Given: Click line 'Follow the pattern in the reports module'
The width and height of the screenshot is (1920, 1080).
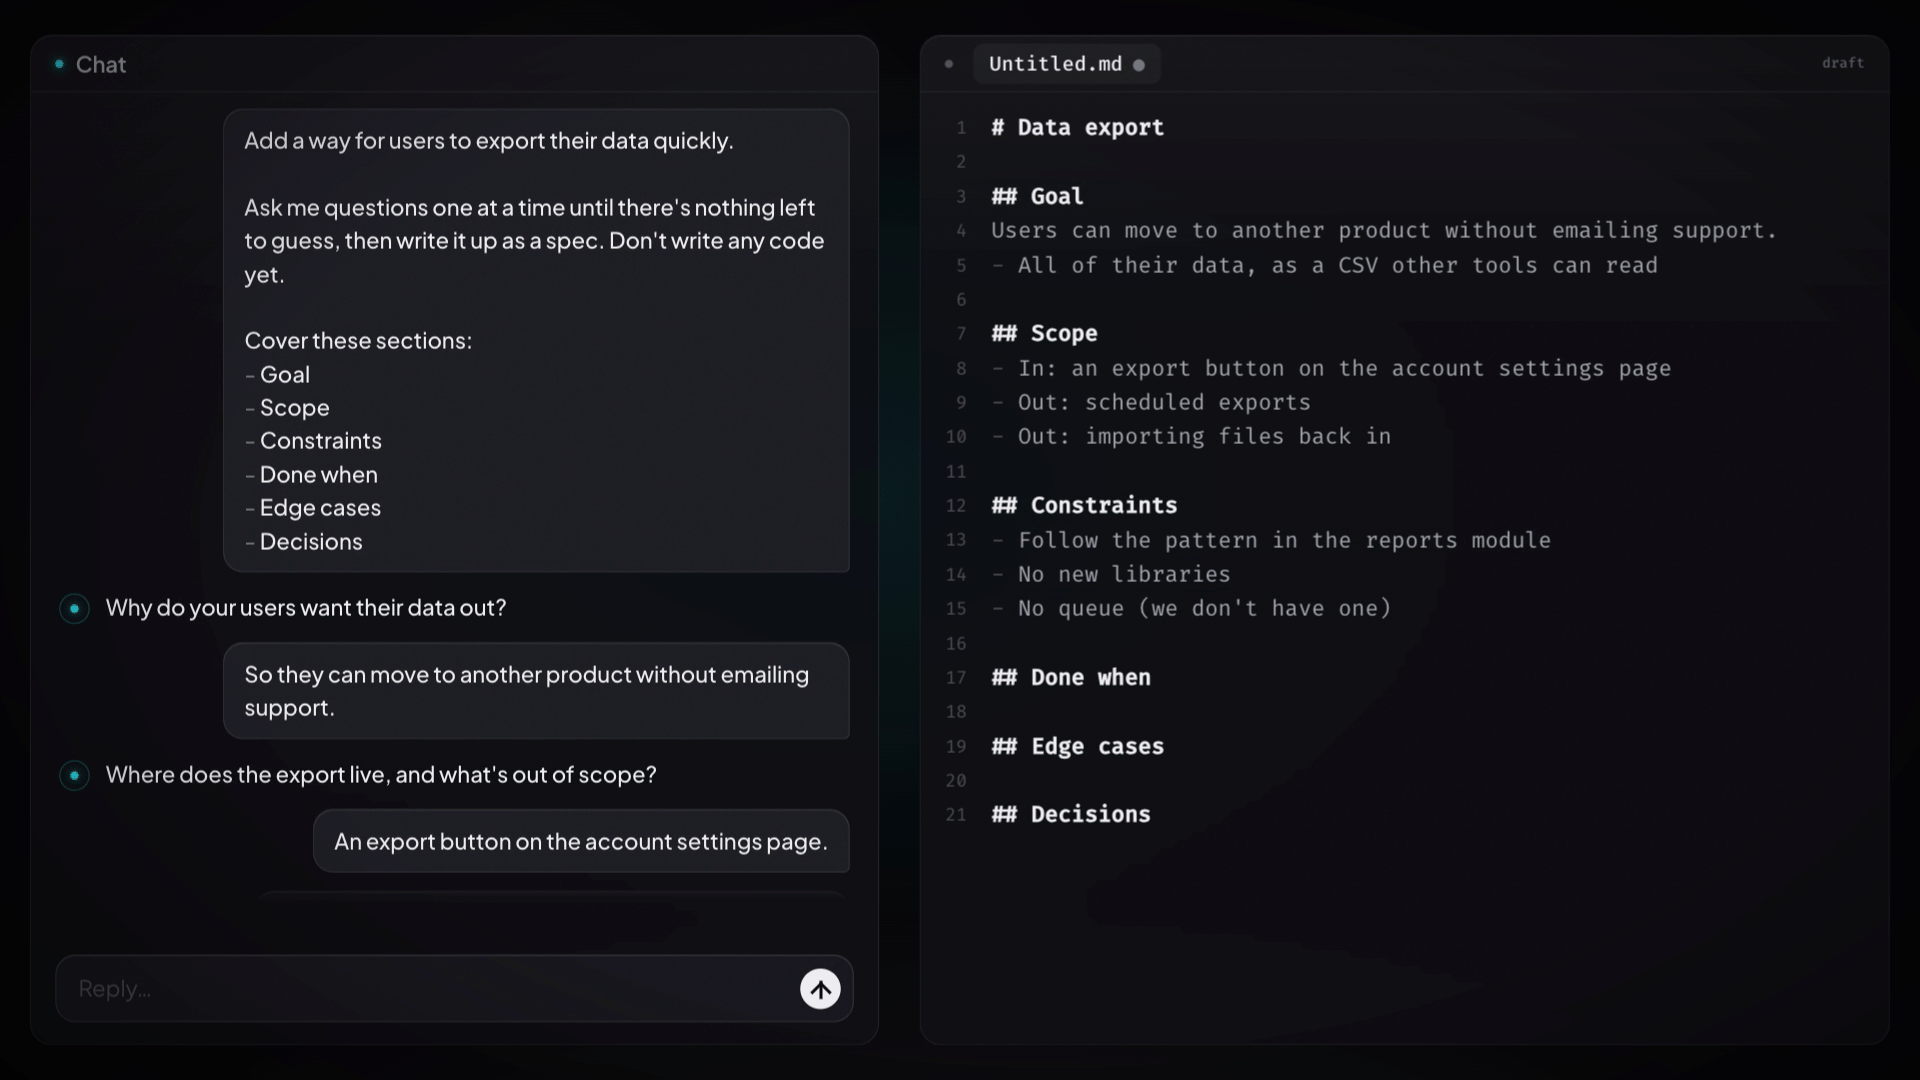Looking at the screenshot, I should pos(1271,540).
